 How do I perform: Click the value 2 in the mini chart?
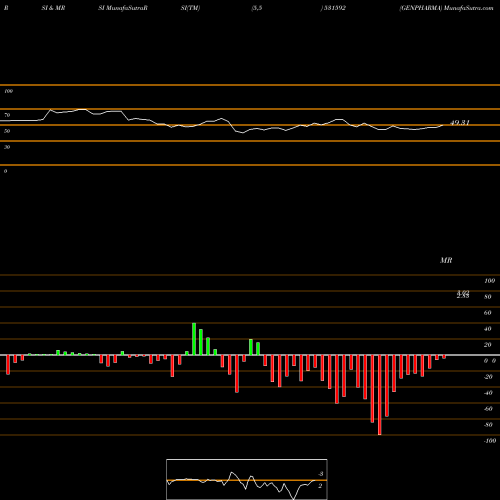click(x=320, y=486)
